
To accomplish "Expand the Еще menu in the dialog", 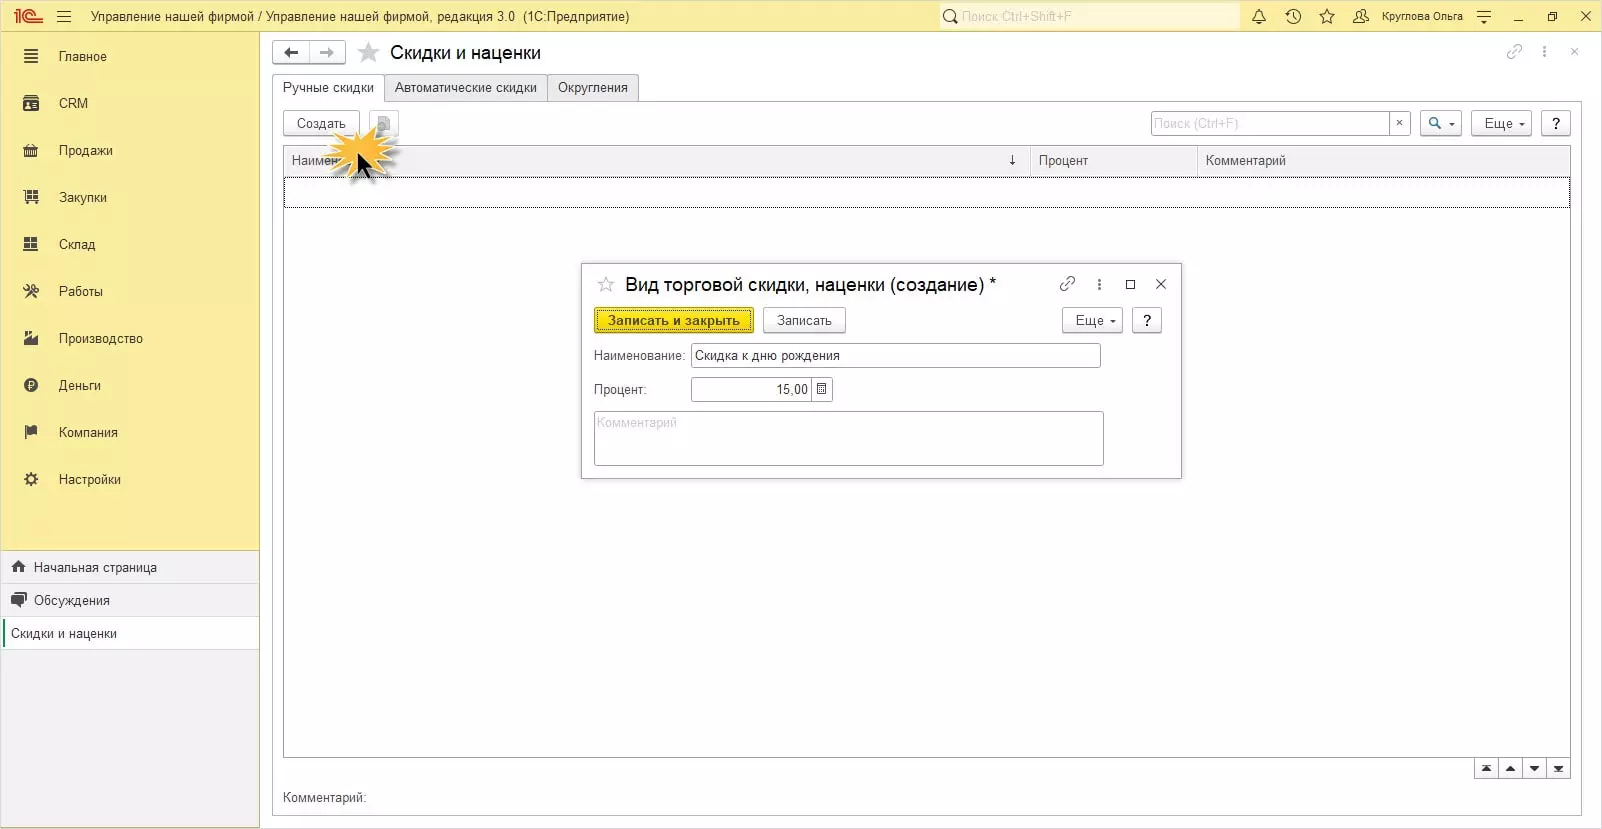I will pyautogui.click(x=1092, y=320).
